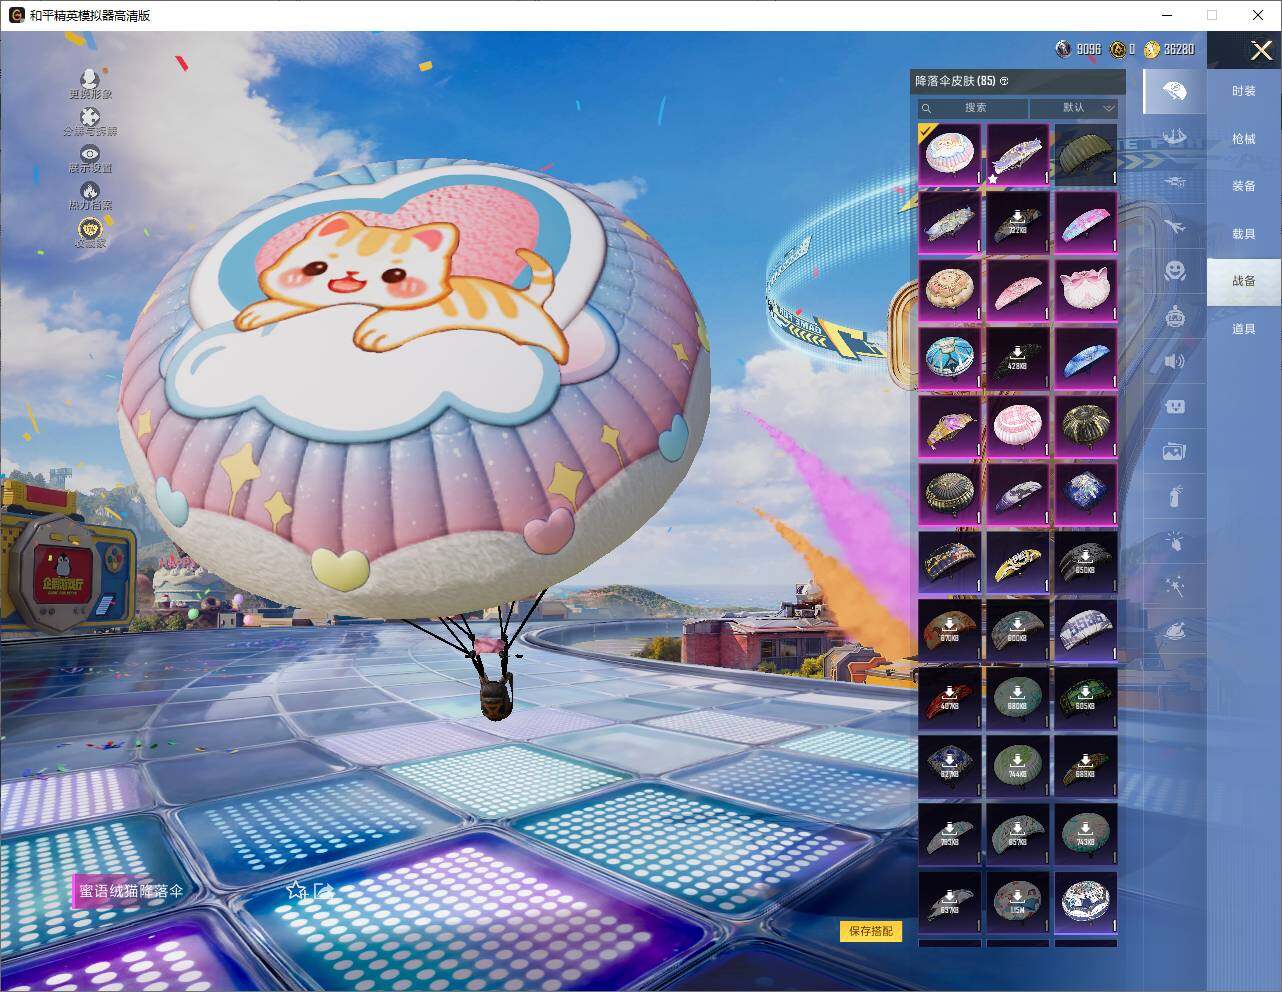Select the emote smiley category icon

(1175, 270)
